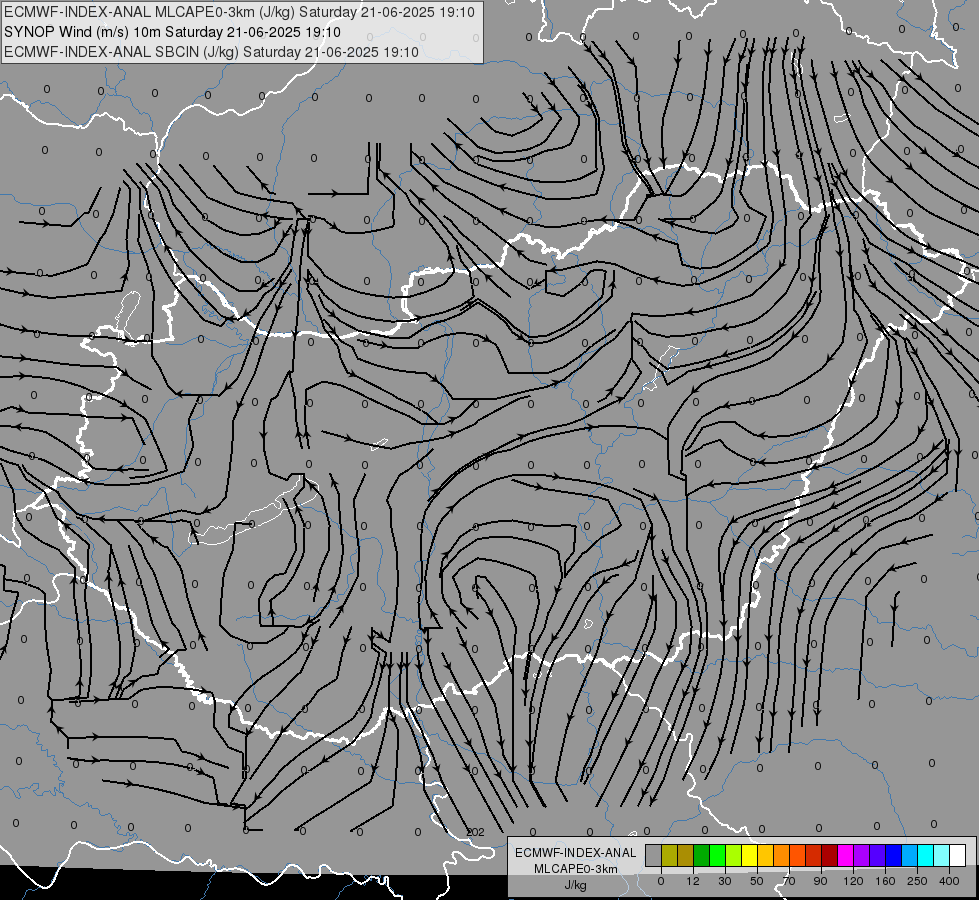Click the '12' tick label on the legend scale

pyautogui.click(x=692, y=881)
